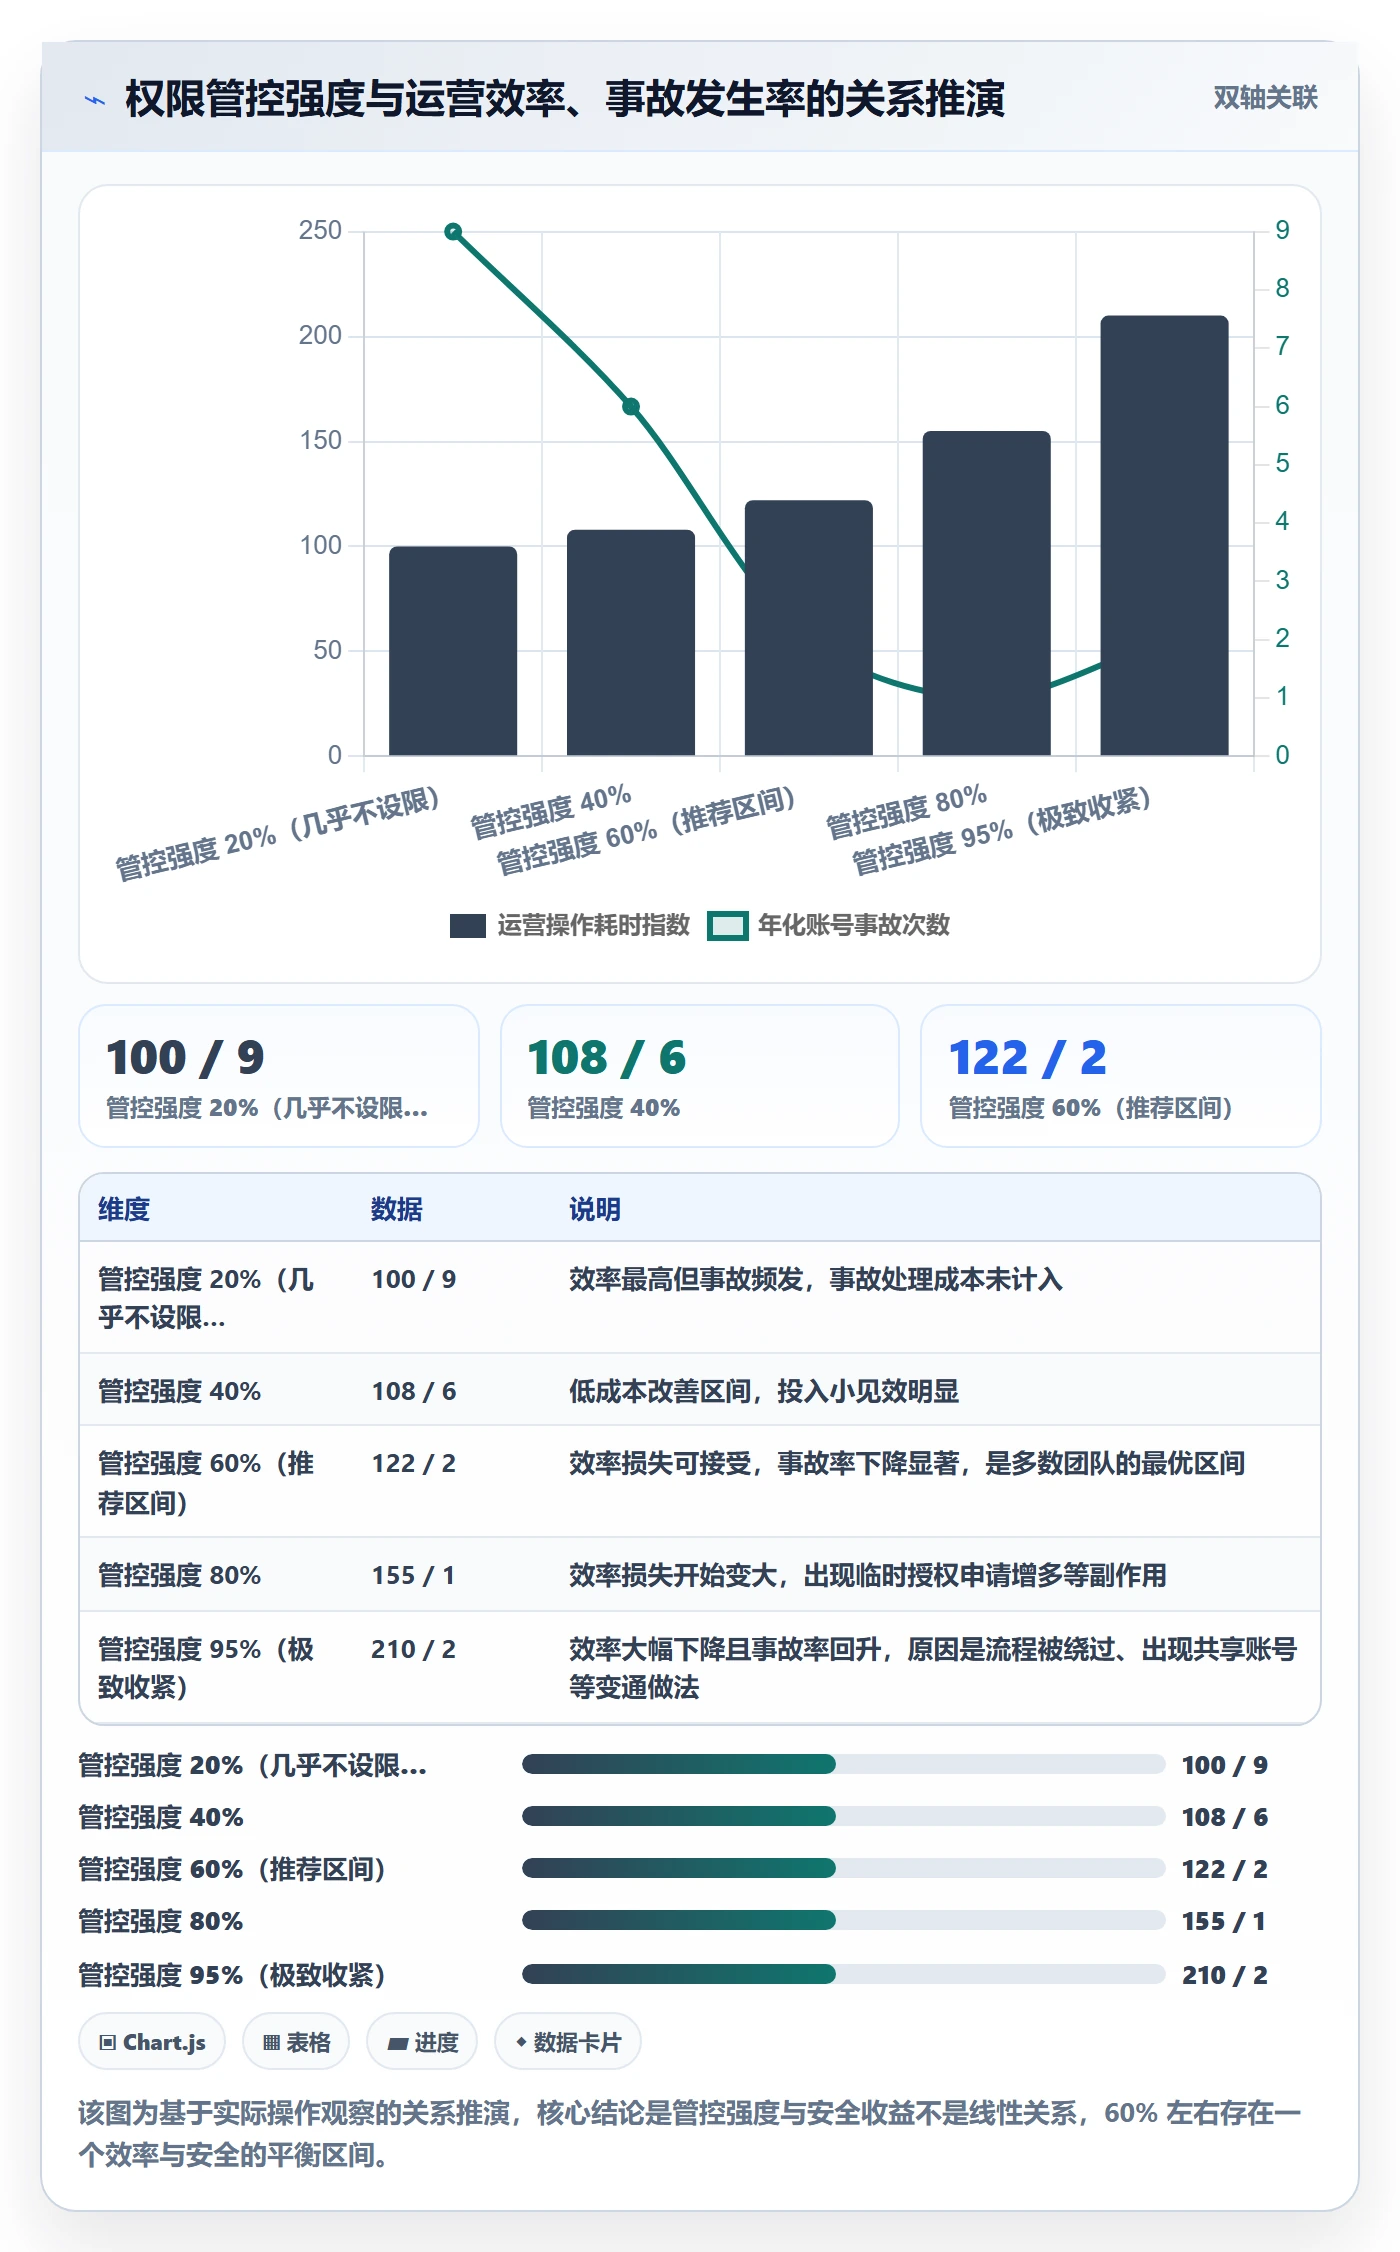Click the x-axis label 管控强度 95%（极致收紧）
The height and width of the screenshot is (2252, 1400).
tap(1002, 829)
